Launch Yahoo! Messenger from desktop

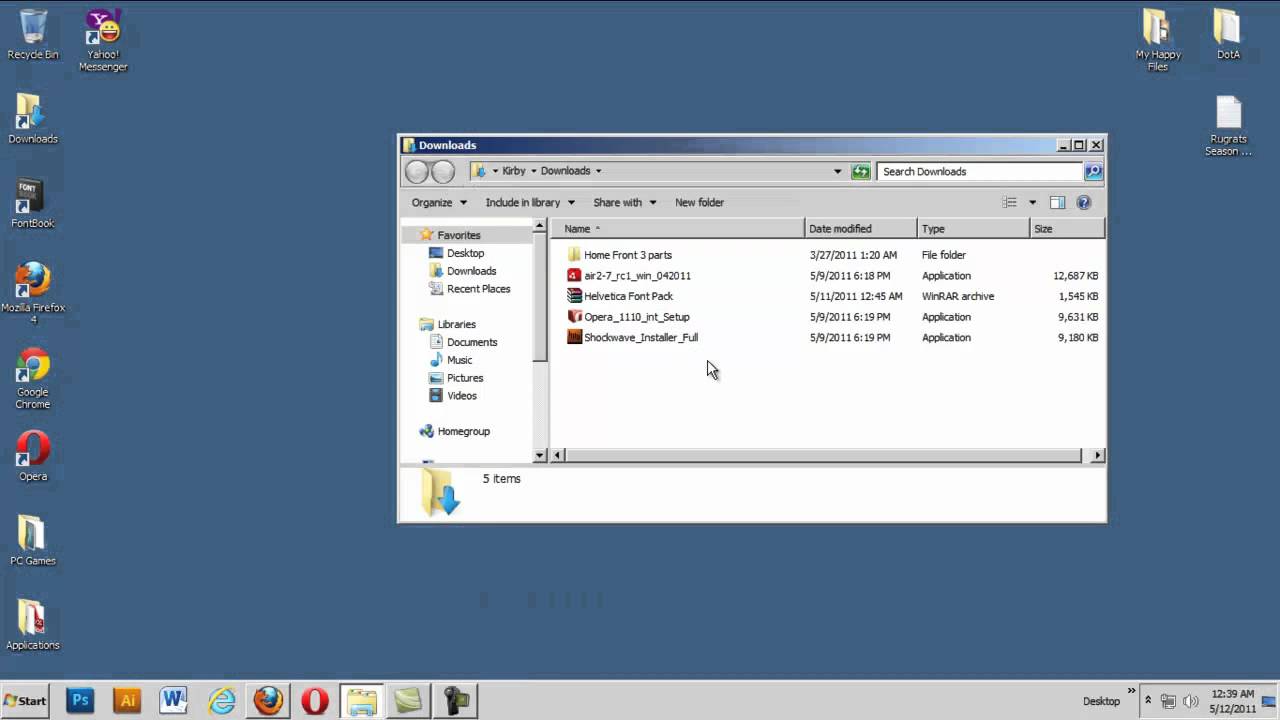pyautogui.click(x=103, y=41)
